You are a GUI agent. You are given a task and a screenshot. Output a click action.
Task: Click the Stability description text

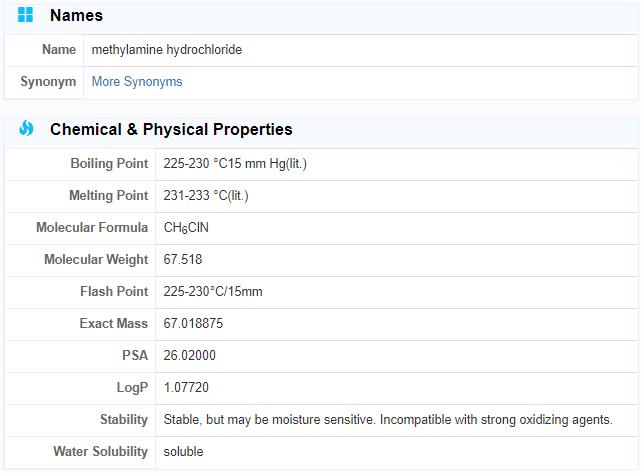(x=388, y=420)
